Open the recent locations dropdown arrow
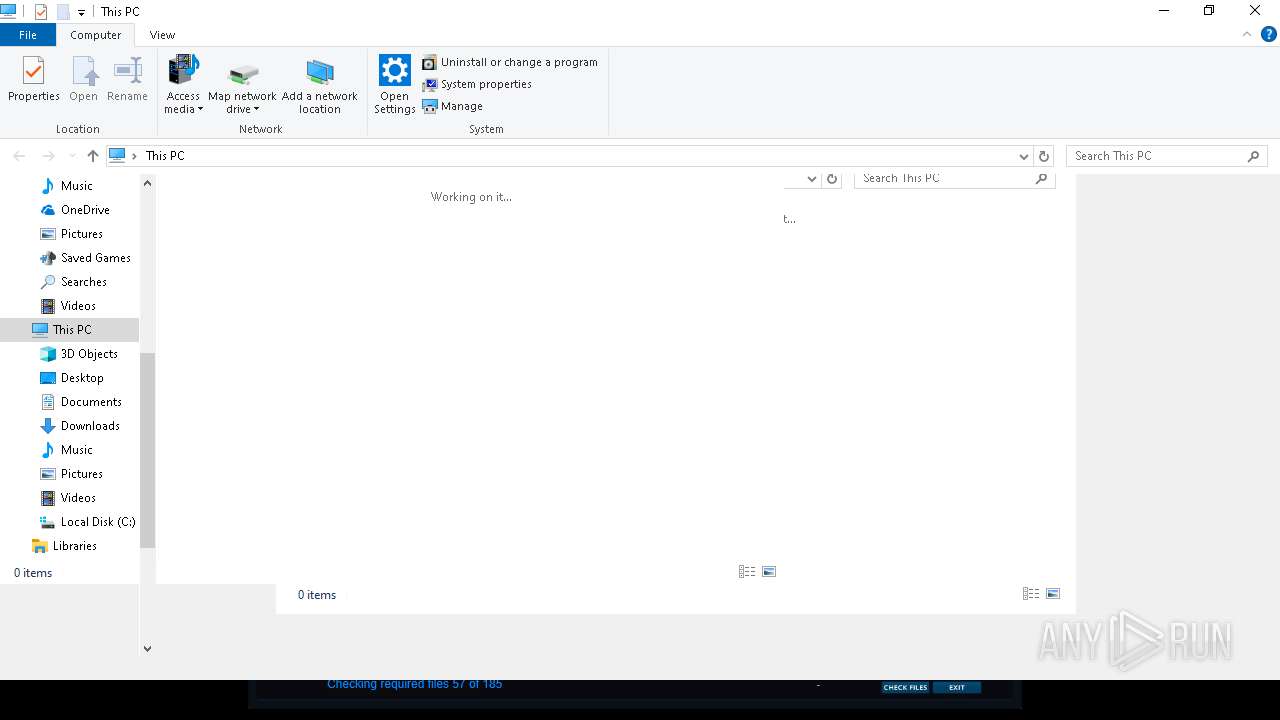The height and width of the screenshot is (720, 1280). click(72, 156)
